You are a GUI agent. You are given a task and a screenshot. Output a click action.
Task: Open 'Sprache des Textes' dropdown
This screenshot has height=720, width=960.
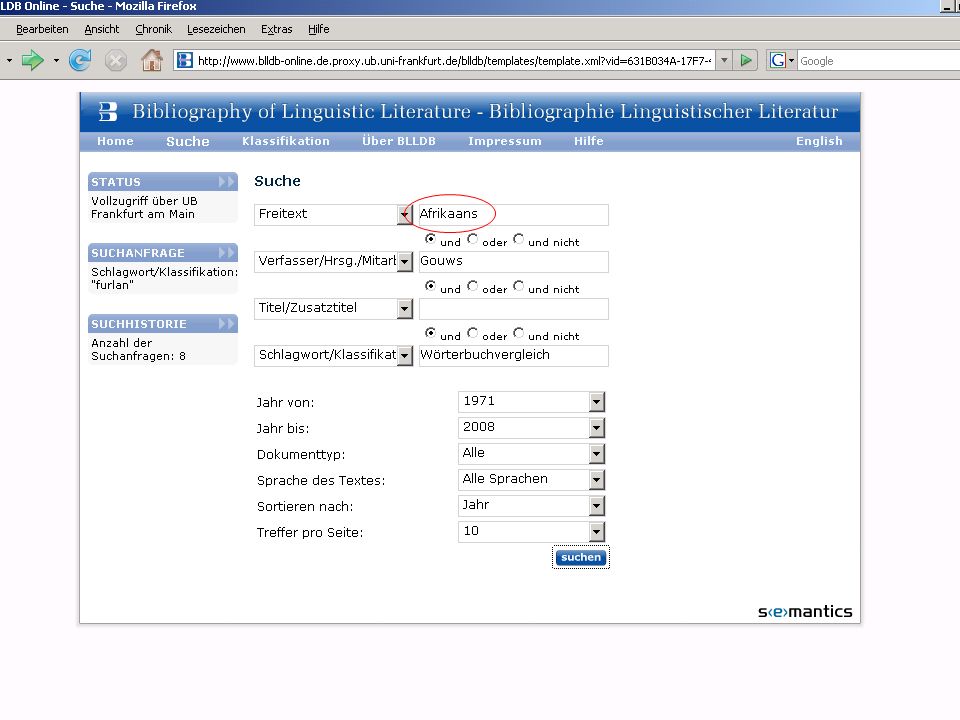point(596,480)
